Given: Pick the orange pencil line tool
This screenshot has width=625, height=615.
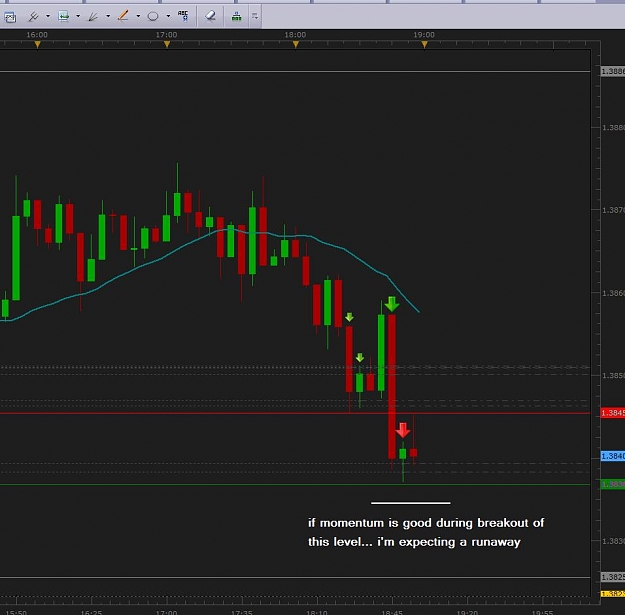Looking at the screenshot, I should pyautogui.click(x=123, y=16).
